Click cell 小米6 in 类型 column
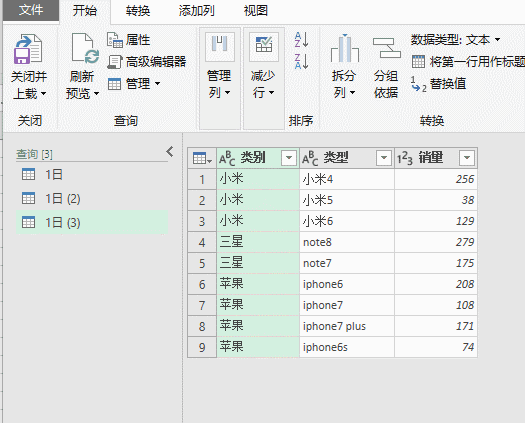Image resolution: width=525 pixels, height=423 pixels. click(x=347, y=221)
